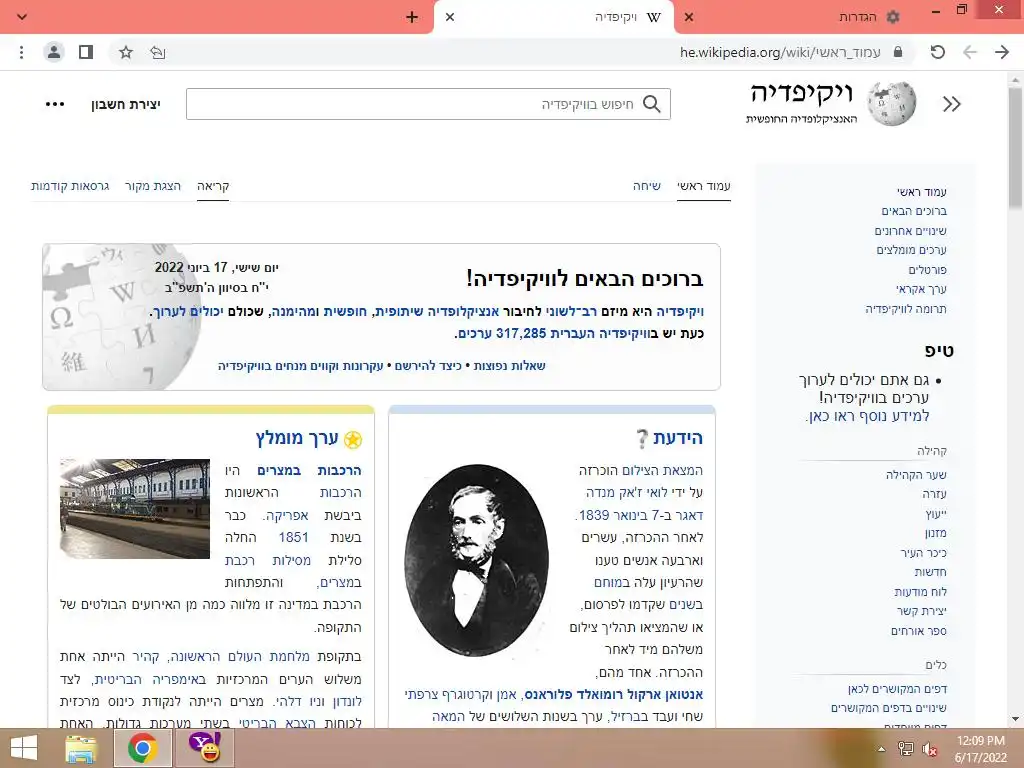Click the הידעת heading link
The width and height of the screenshot is (1024, 768).
pos(678,438)
